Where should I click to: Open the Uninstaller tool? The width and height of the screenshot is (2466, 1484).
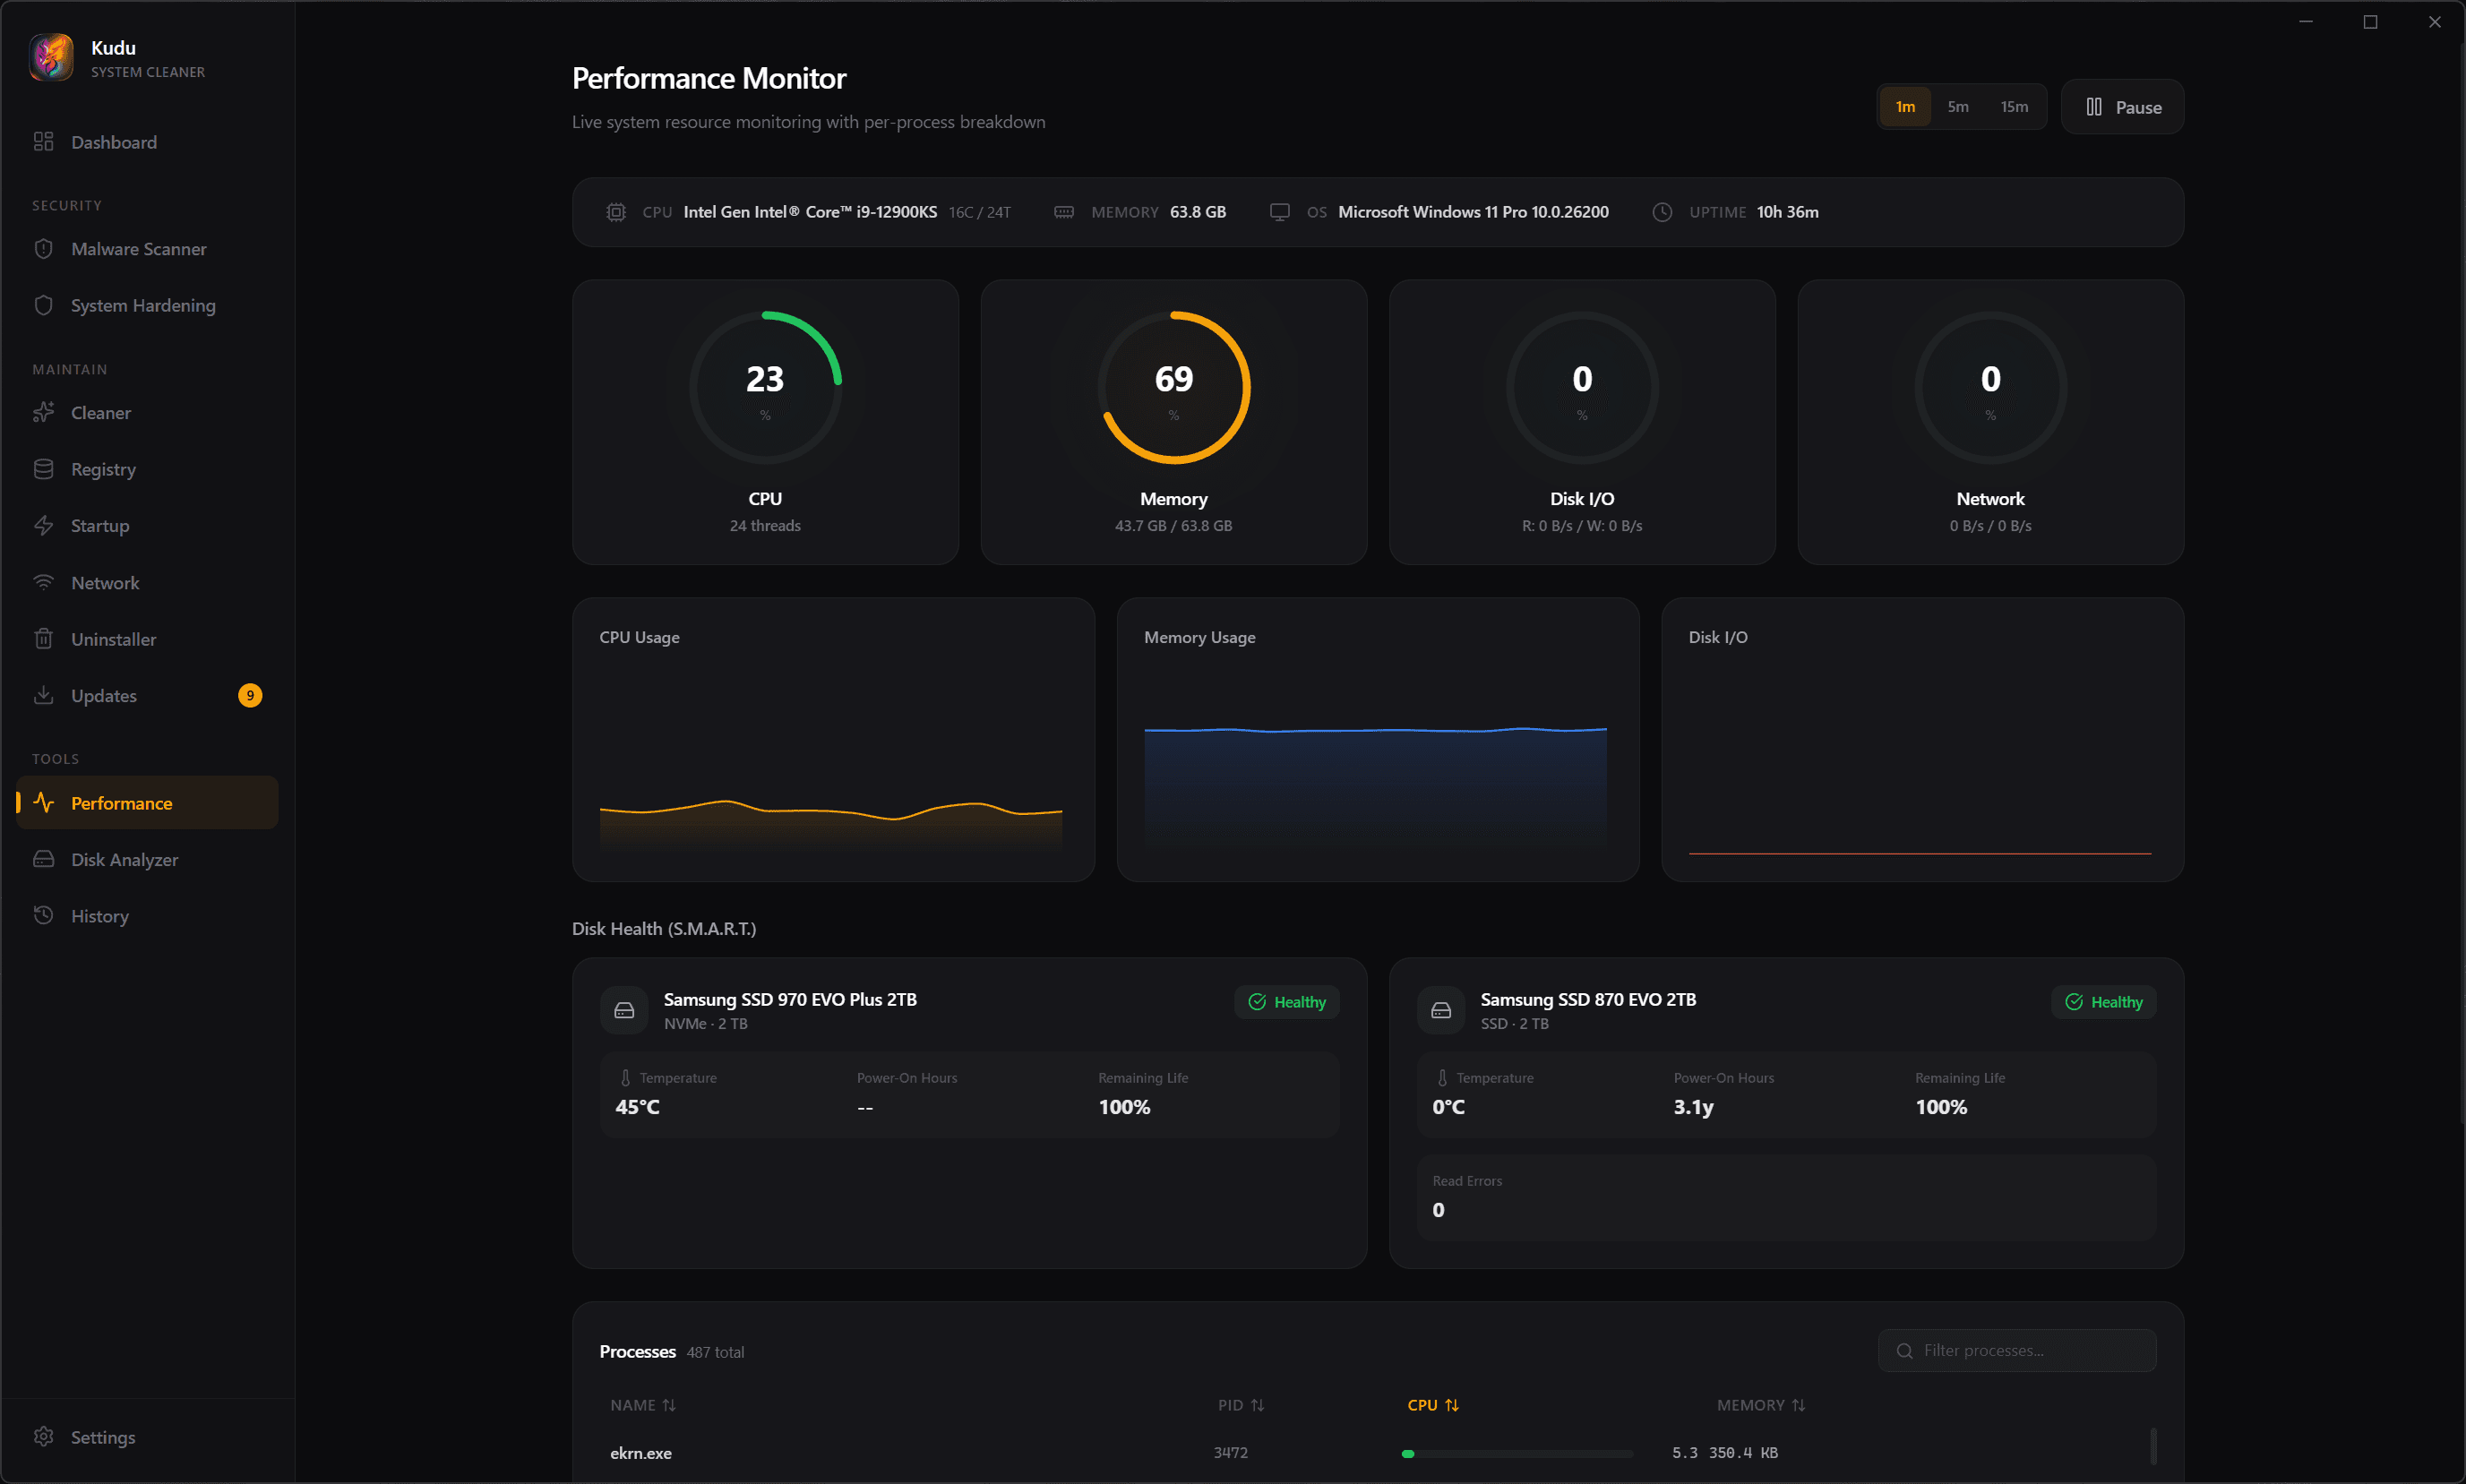(113, 639)
